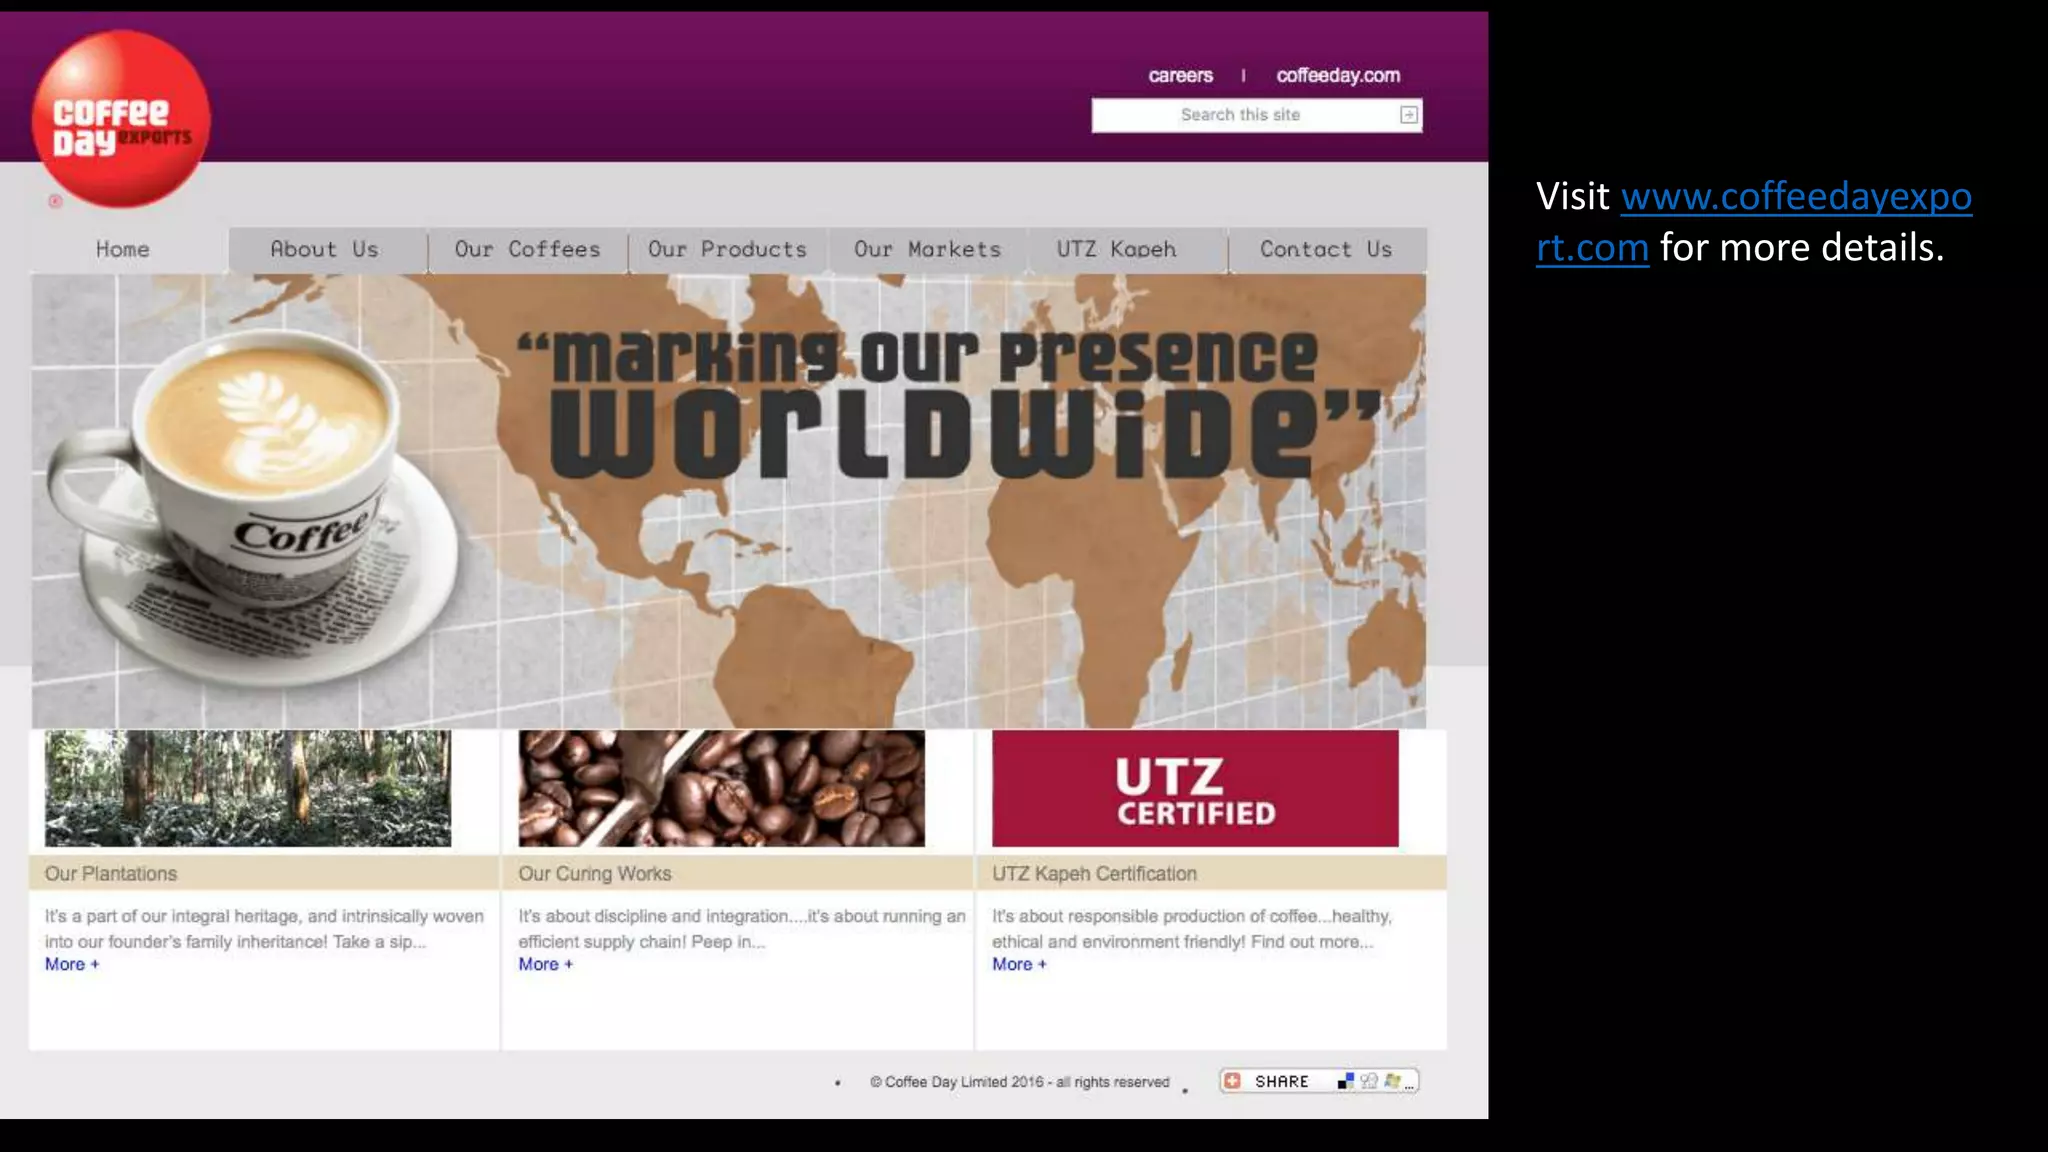This screenshot has height=1152, width=2048.
Task: Open the Our Coffees menu
Action: point(528,250)
